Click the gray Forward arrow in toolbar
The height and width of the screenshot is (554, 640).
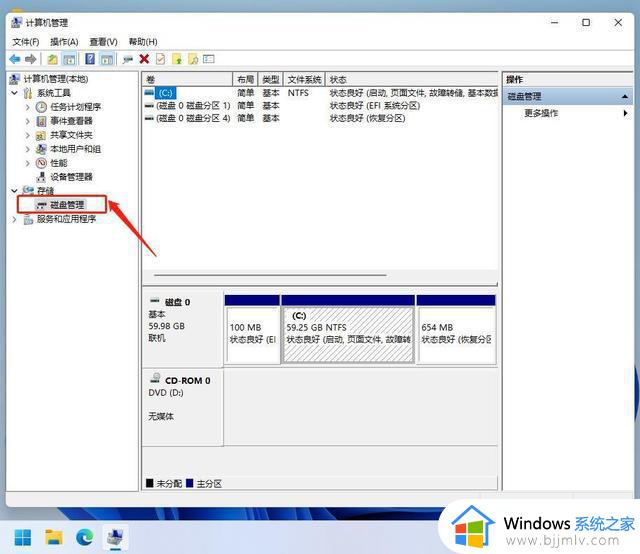(31, 59)
